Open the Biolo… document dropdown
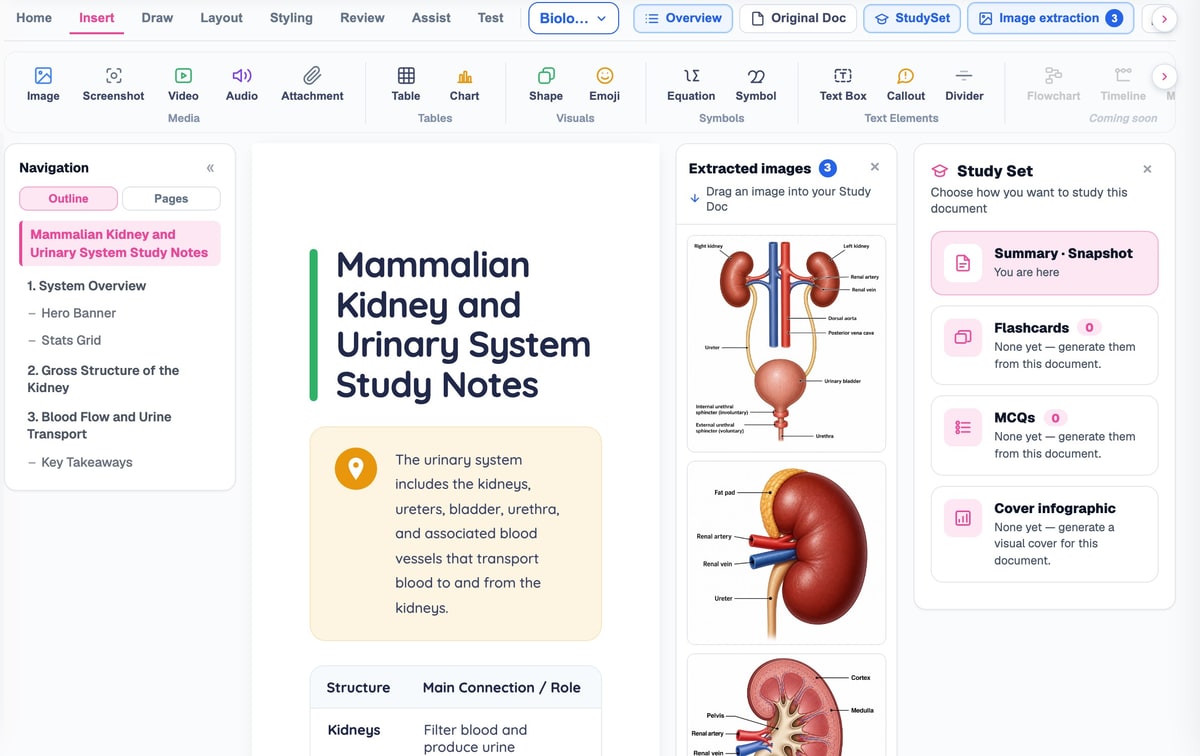The height and width of the screenshot is (756, 1200). [x=573, y=18]
